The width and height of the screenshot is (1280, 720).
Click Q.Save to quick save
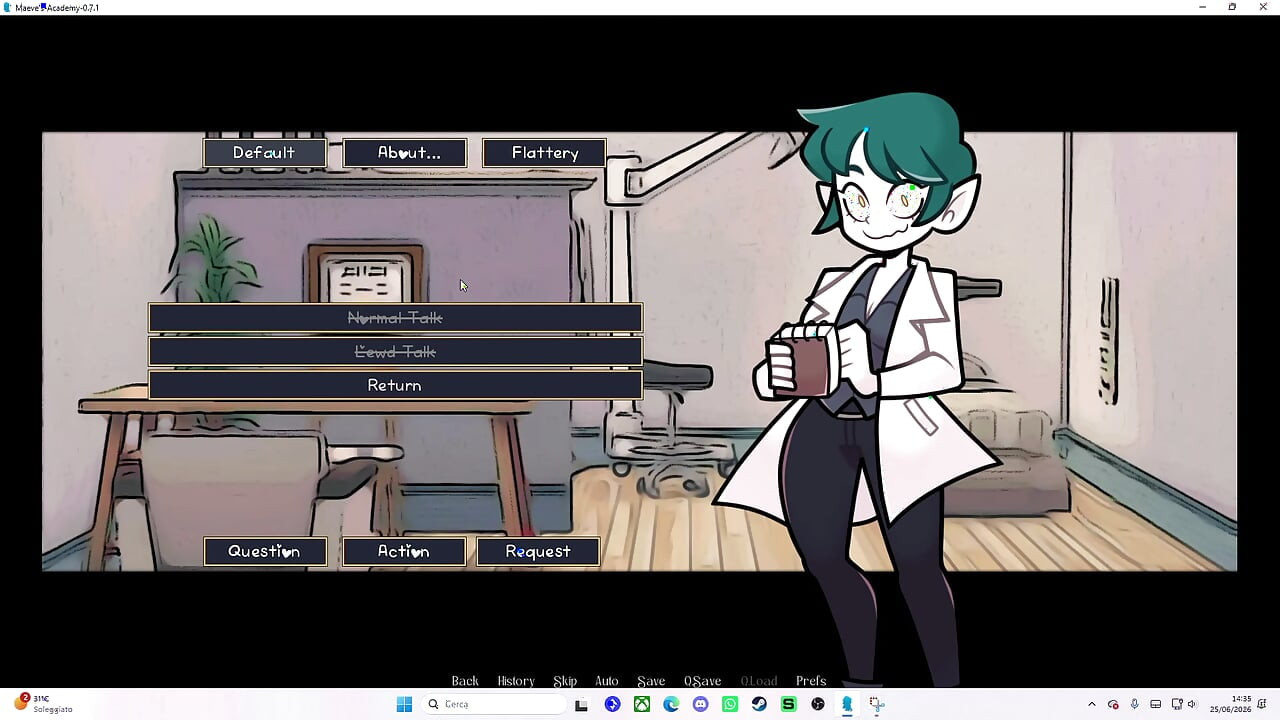pyautogui.click(x=702, y=681)
